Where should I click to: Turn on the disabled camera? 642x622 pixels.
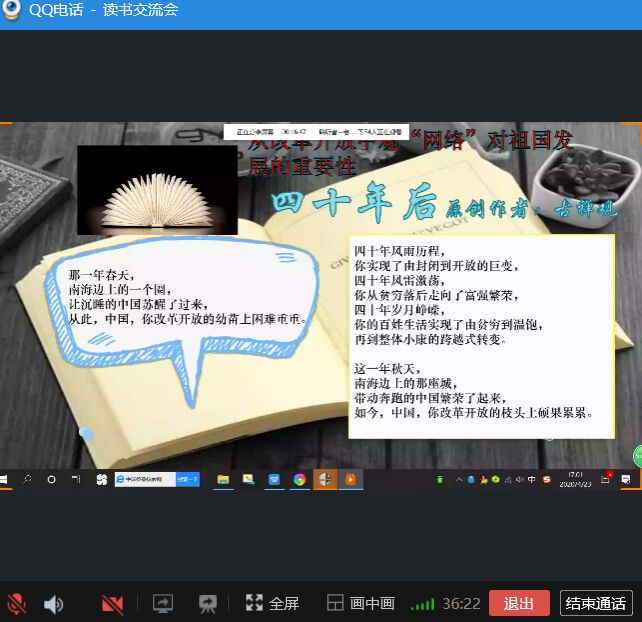112,603
